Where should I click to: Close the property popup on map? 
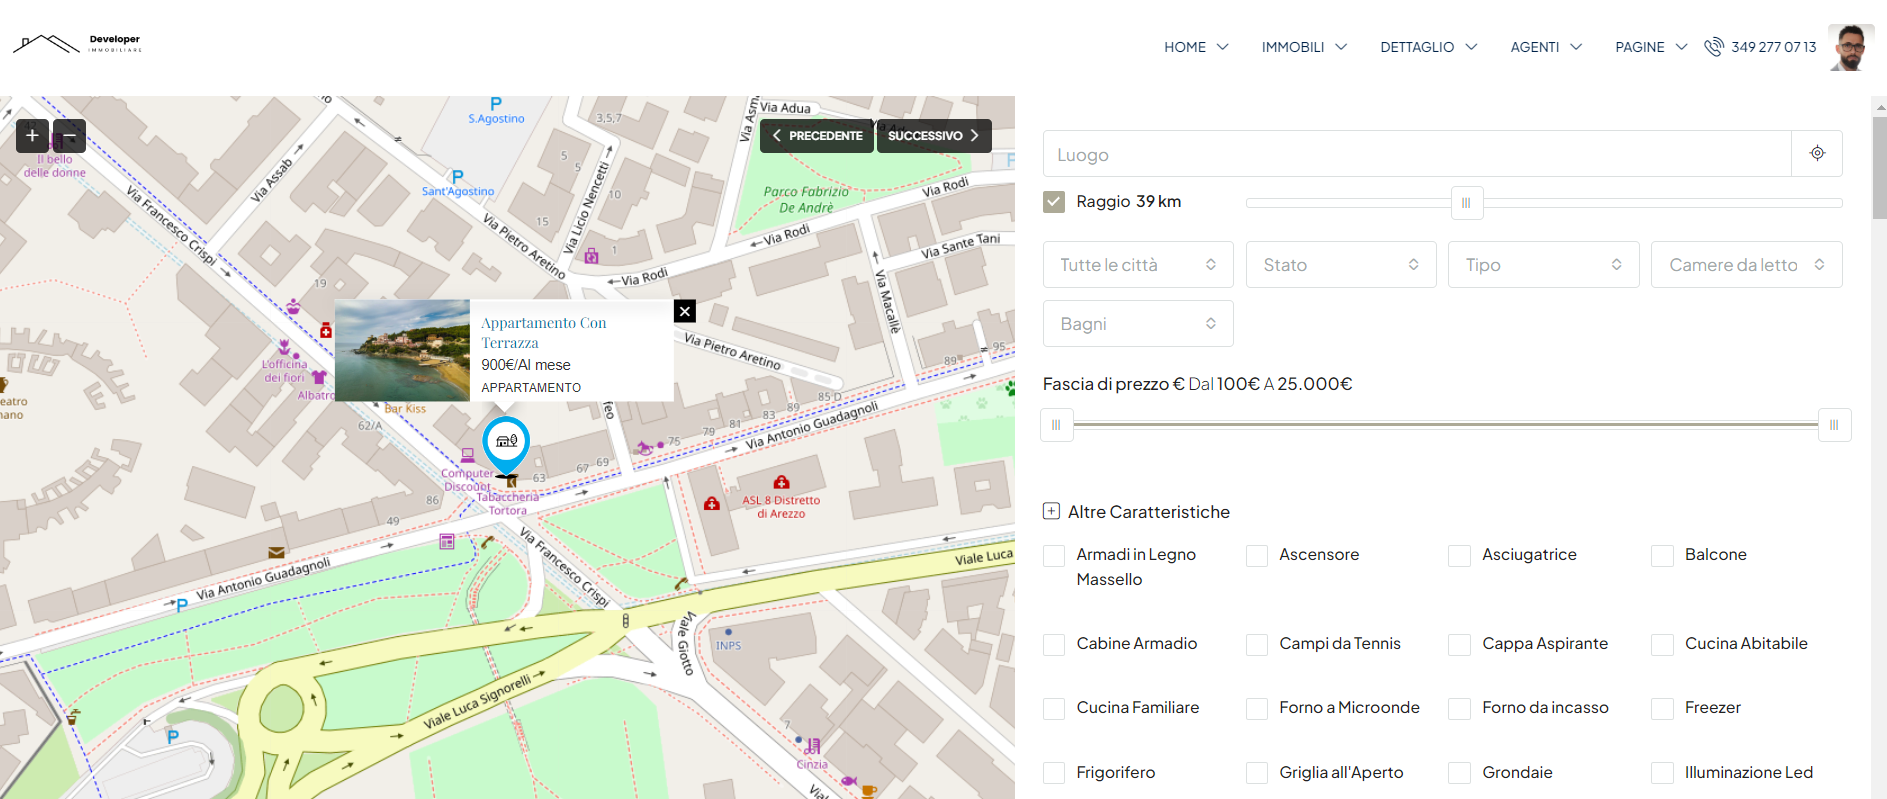(x=685, y=311)
